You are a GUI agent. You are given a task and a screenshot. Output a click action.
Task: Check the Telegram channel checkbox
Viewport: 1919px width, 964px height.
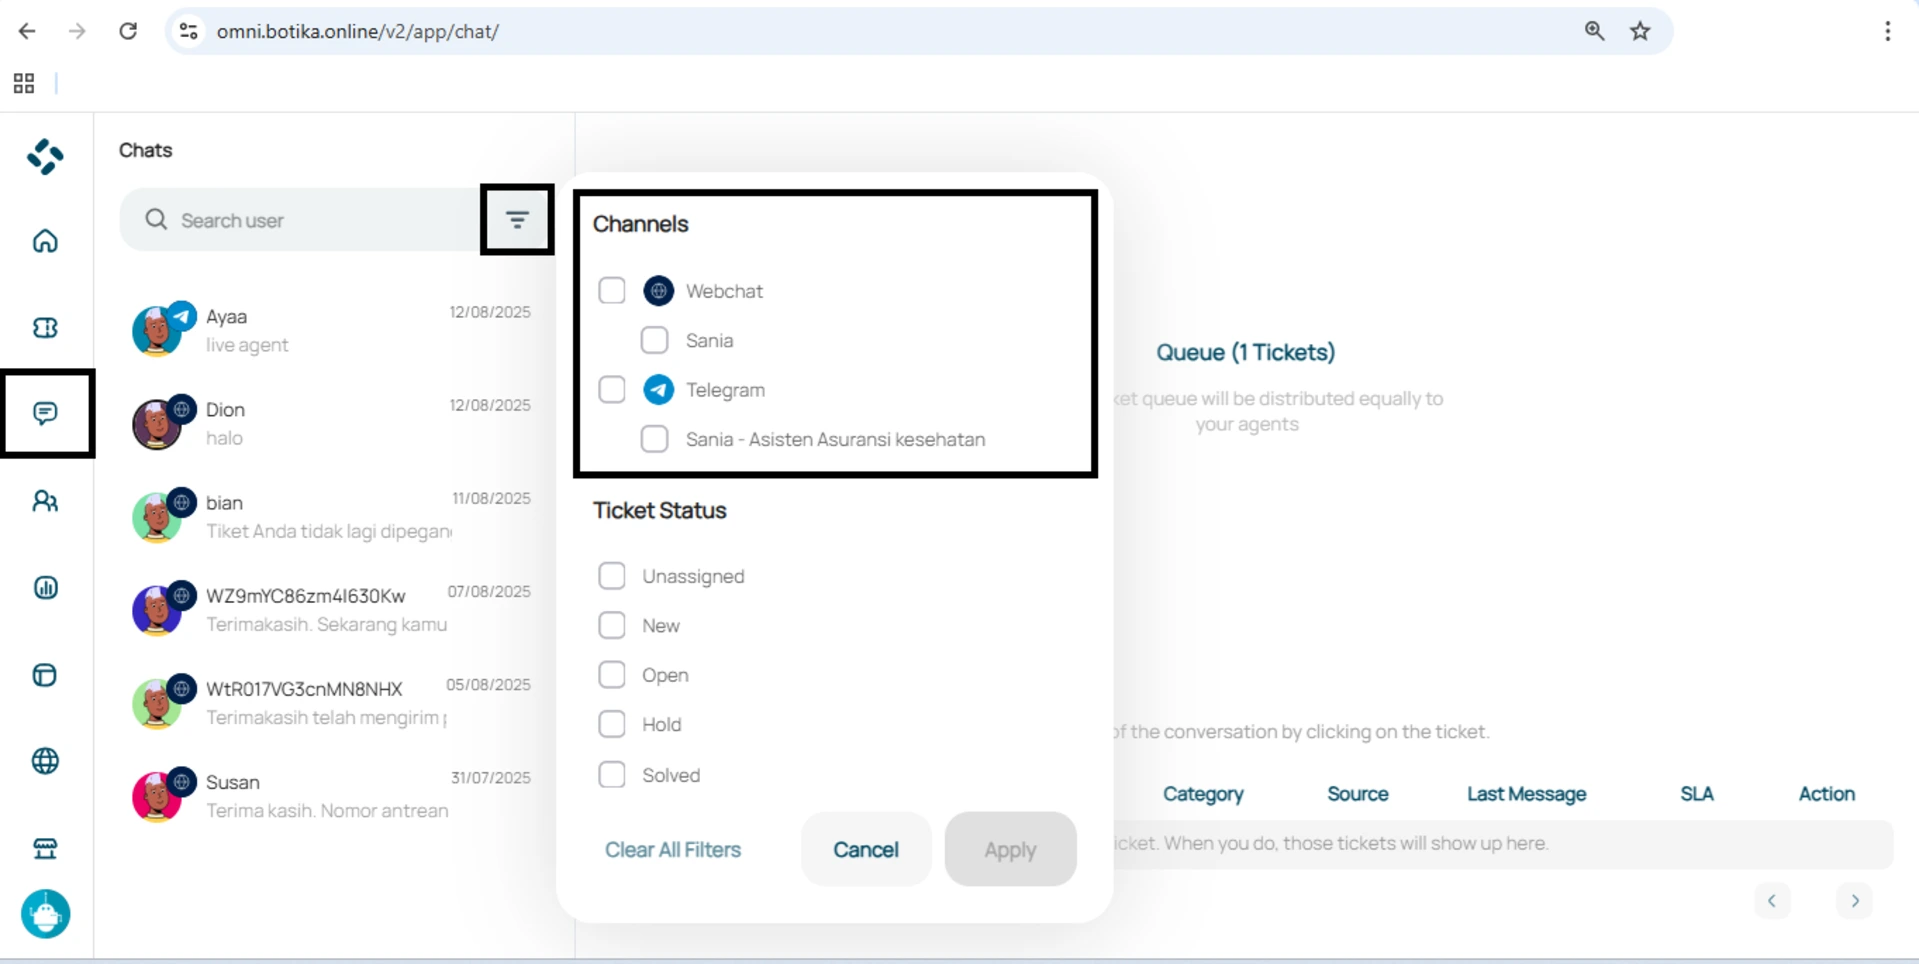[612, 390]
